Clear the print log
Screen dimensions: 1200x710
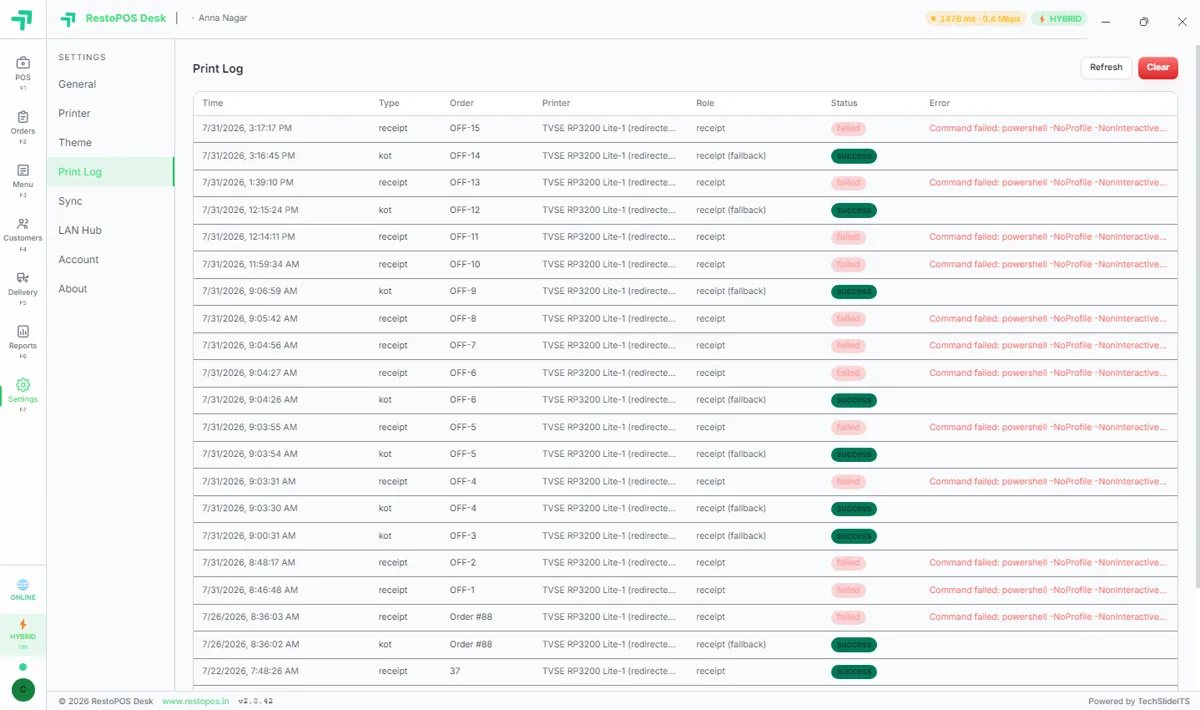1158,67
